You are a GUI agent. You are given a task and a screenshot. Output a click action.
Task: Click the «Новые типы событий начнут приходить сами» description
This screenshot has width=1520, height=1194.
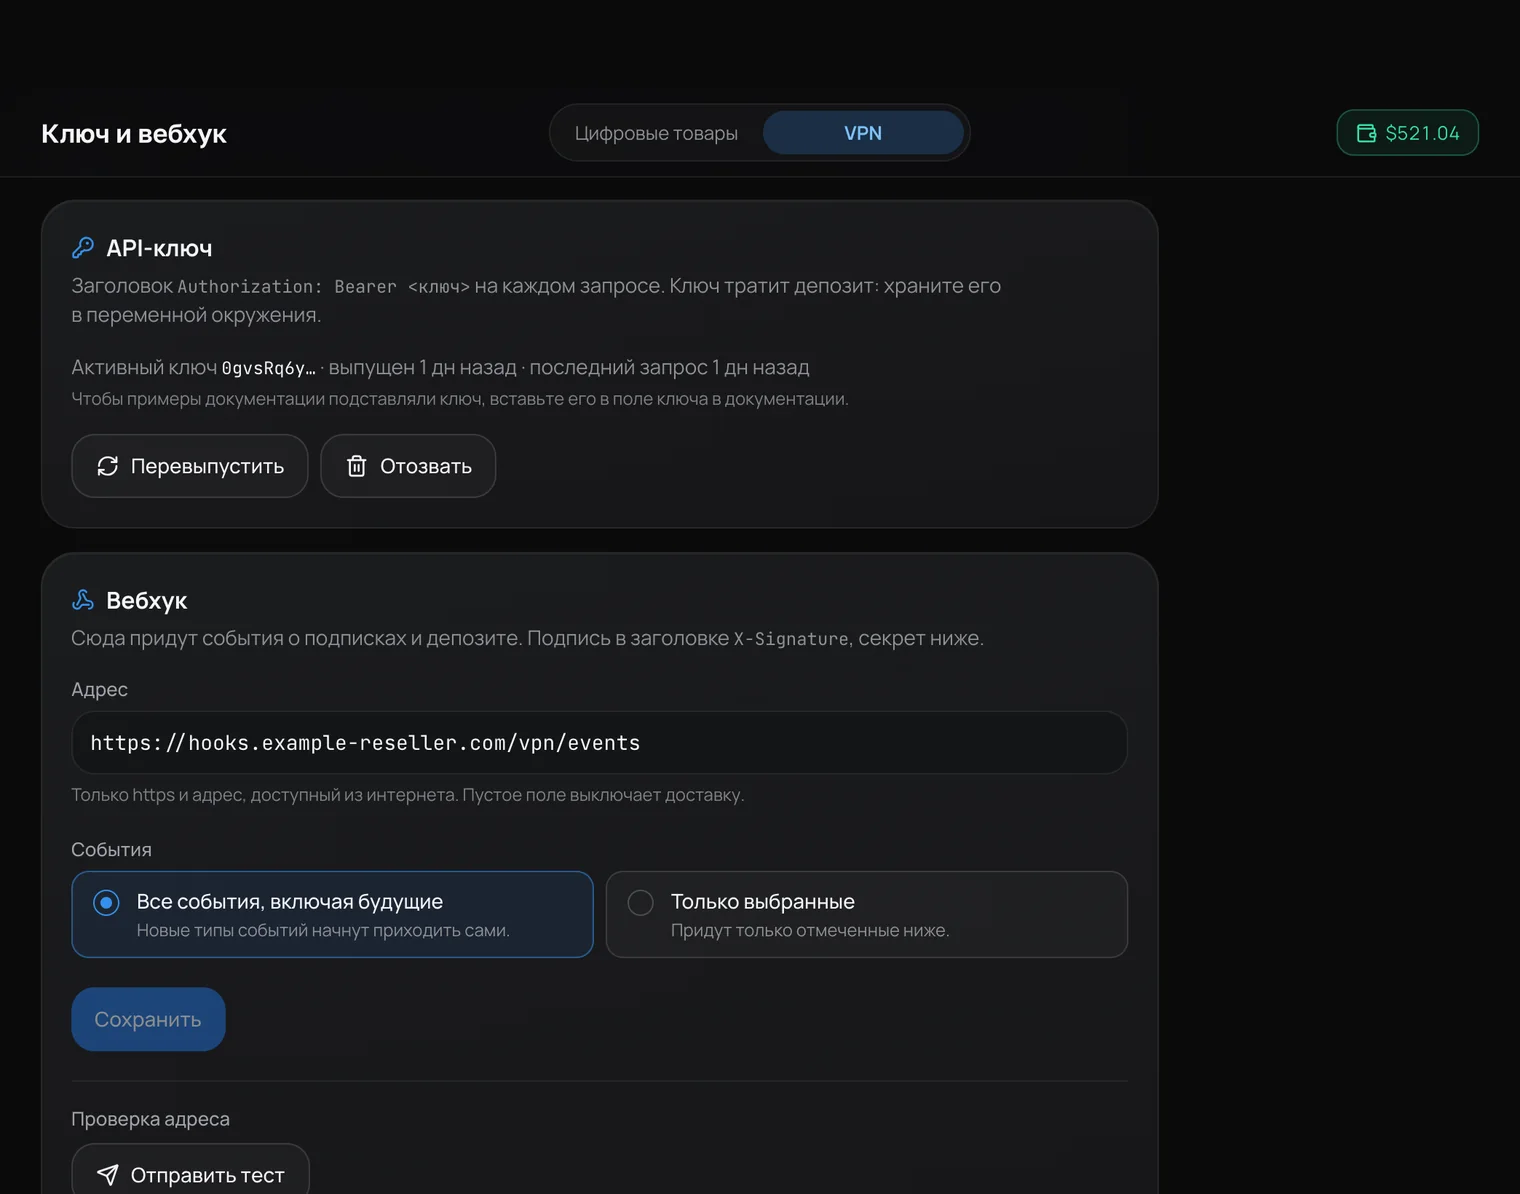coord(323,931)
